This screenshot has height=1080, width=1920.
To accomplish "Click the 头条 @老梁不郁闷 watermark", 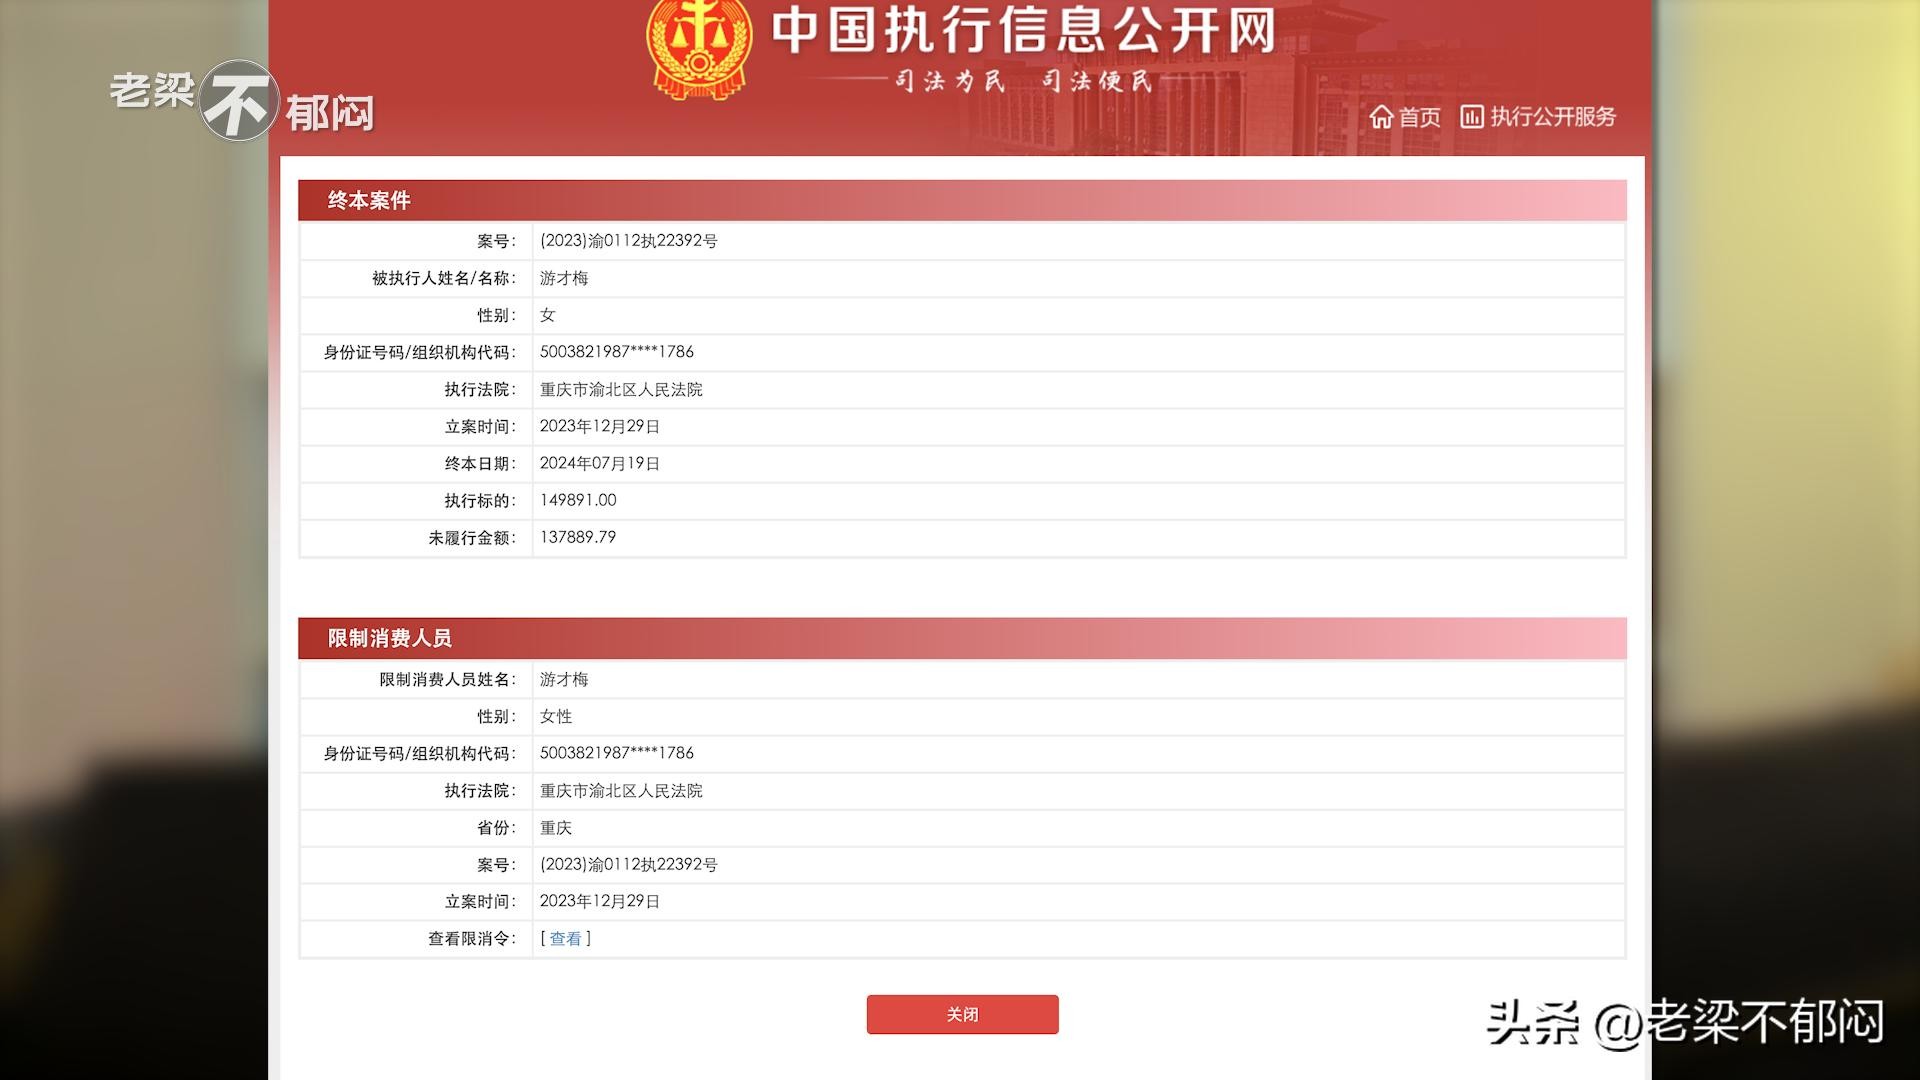I will 1684,1022.
